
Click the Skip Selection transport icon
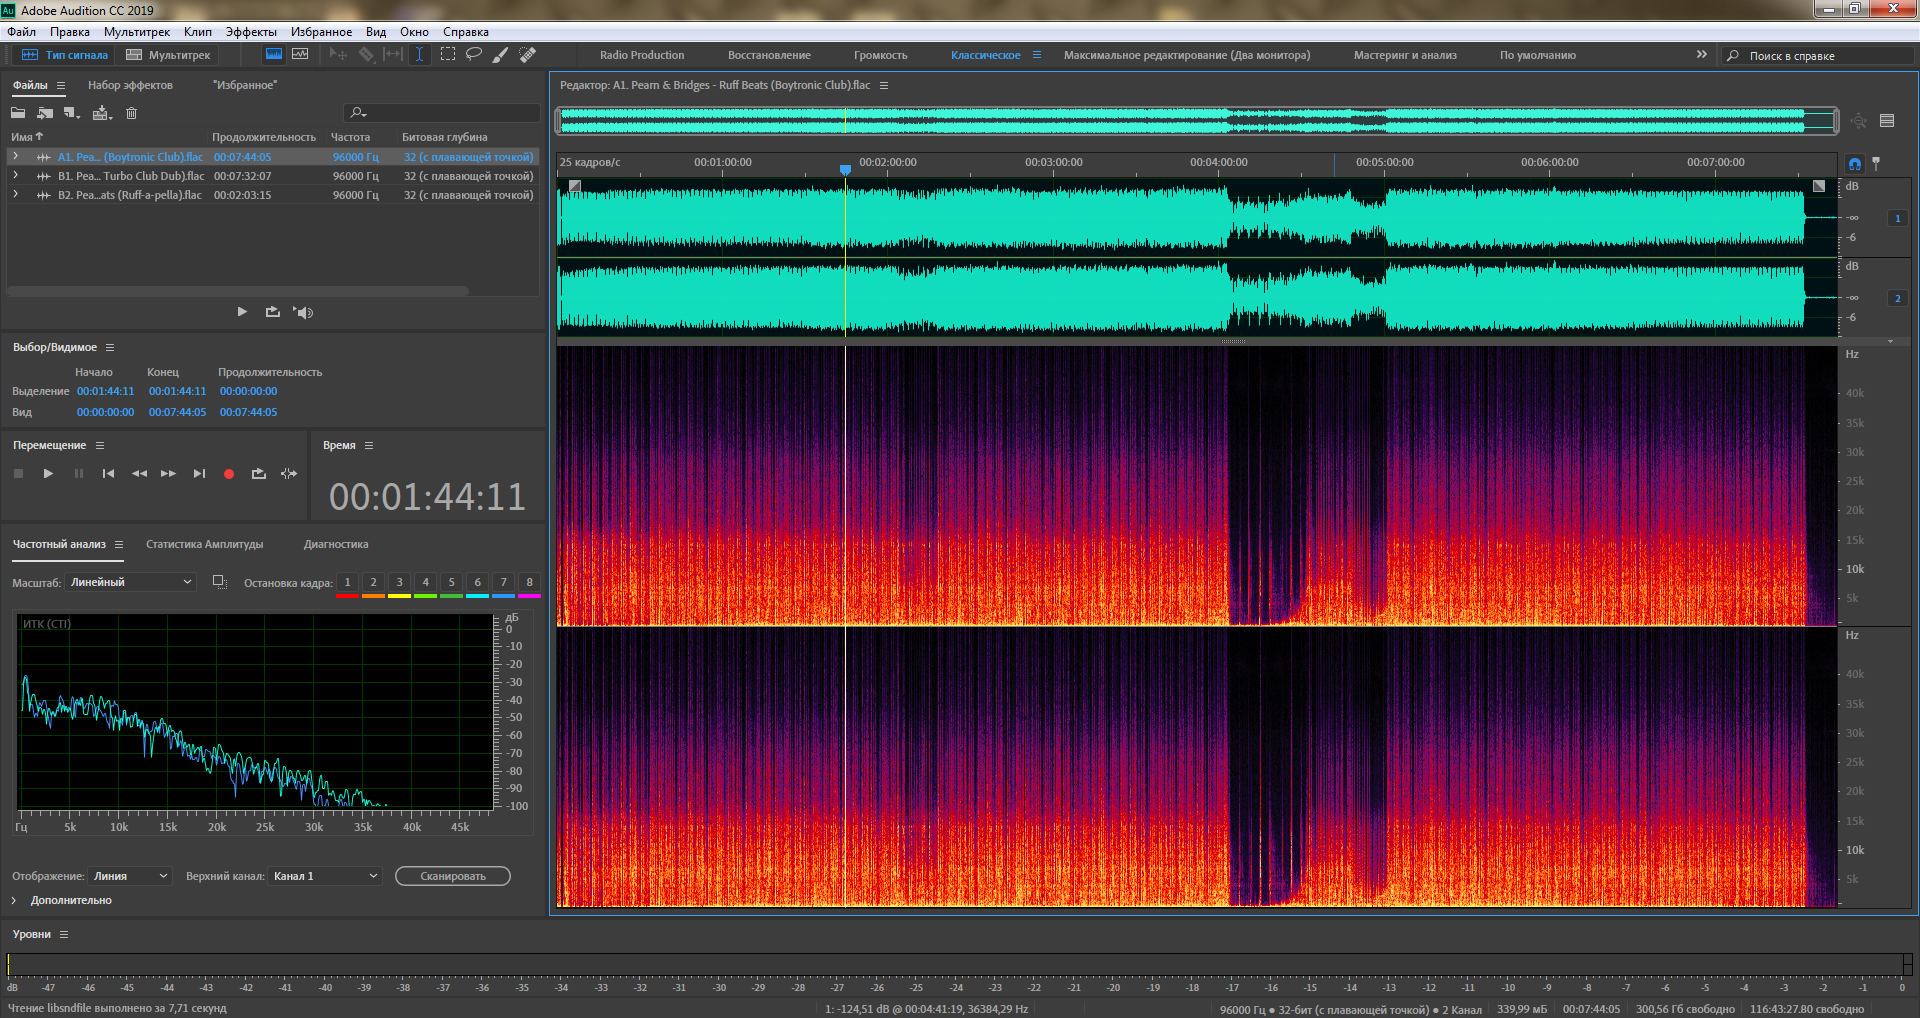coord(289,474)
